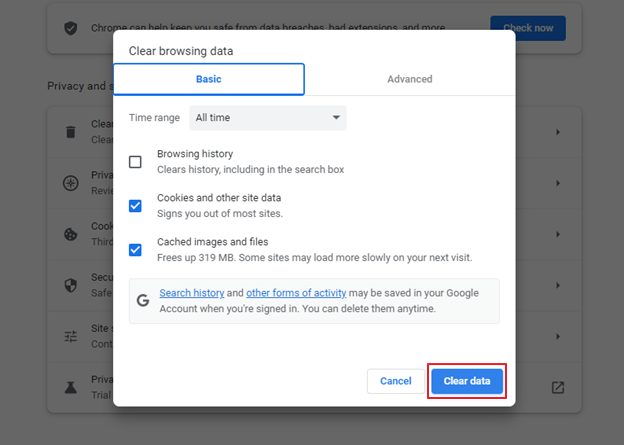Switch to the Advanced tab
Viewport: 624px width, 445px height.
(x=410, y=79)
